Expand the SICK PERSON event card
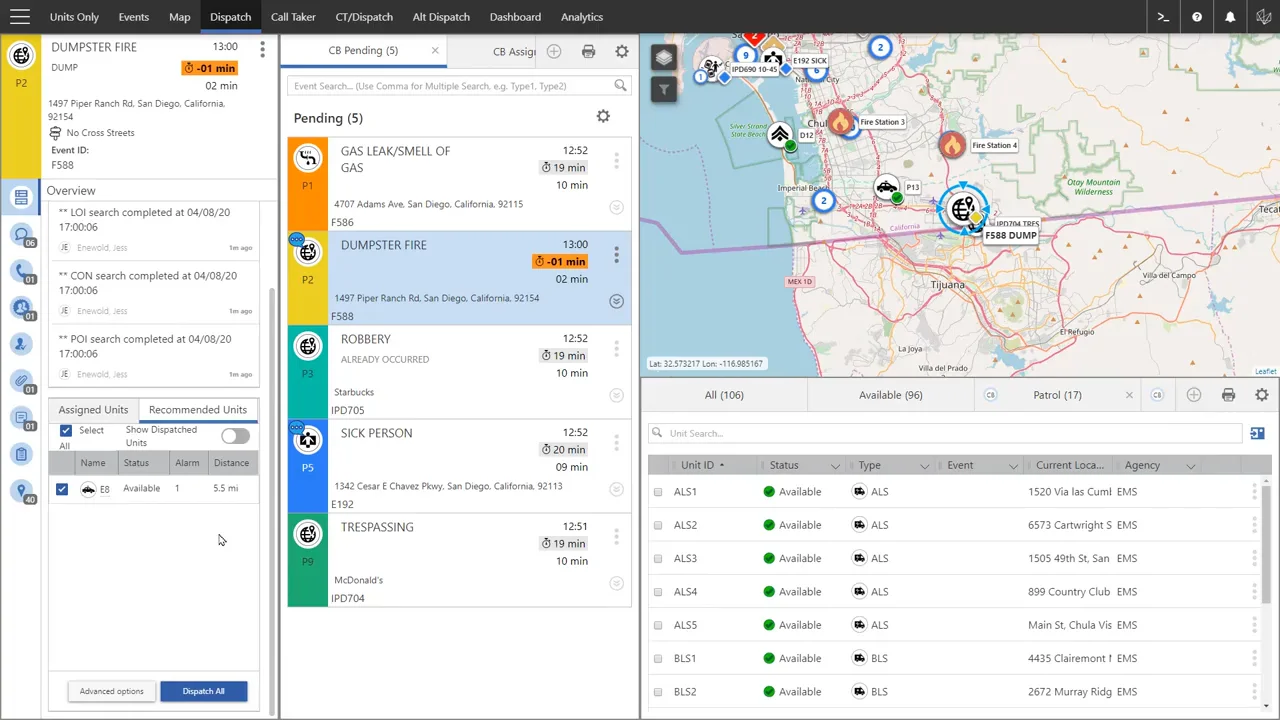The image size is (1280, 720). (616, 489)
